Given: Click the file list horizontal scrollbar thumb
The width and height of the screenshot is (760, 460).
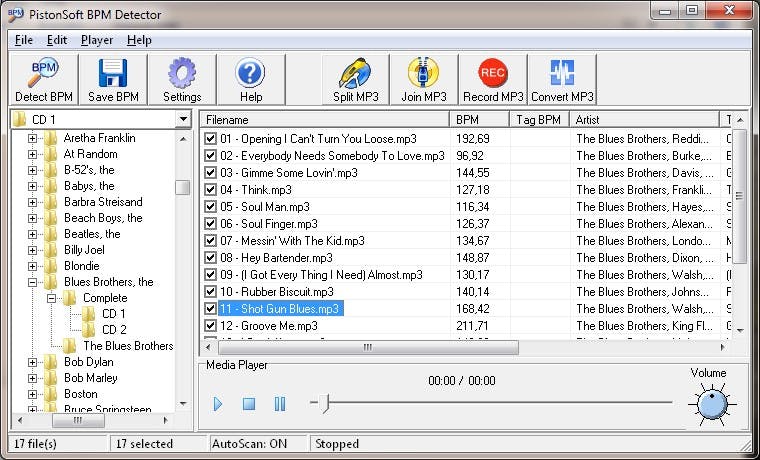Looking at the screenshot, I should [x=368, y=347].
